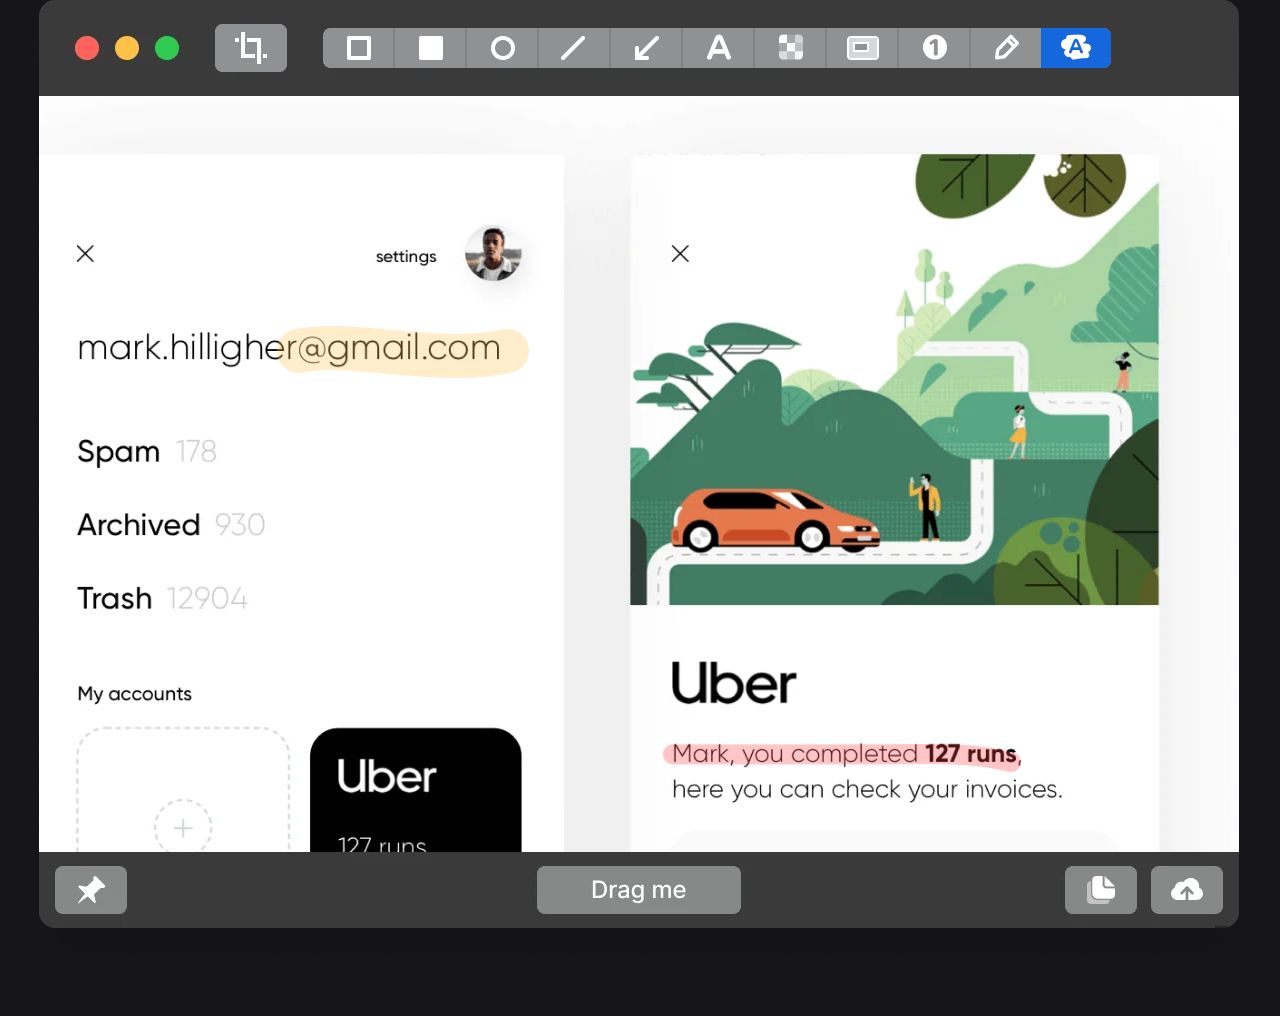Select the pencil drawing tool
The image size is (1280, 1016).
point(1006,48)
